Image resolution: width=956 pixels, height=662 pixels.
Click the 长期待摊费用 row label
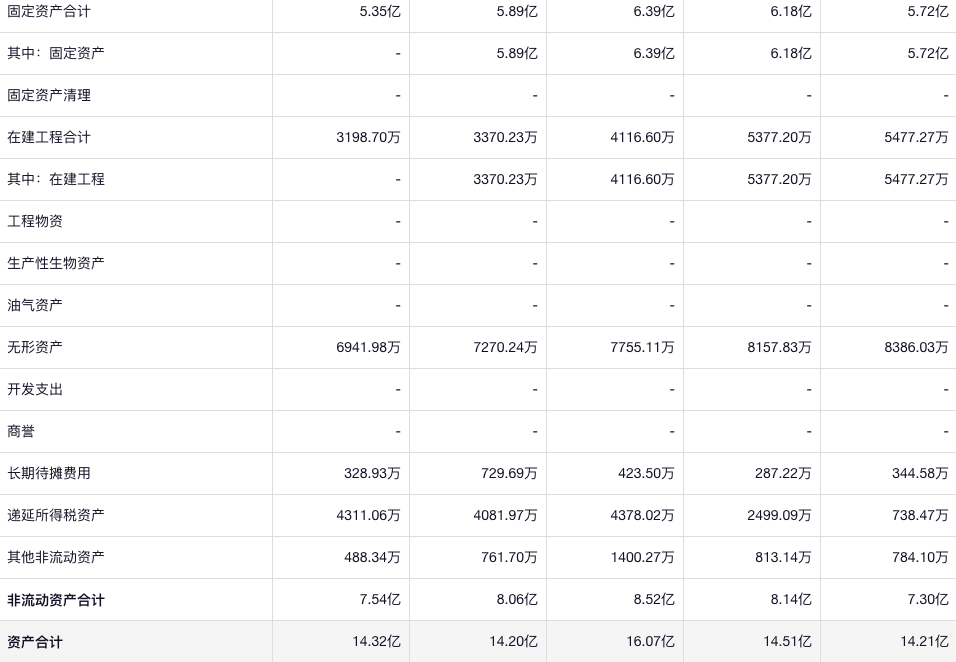pos(48,473)
